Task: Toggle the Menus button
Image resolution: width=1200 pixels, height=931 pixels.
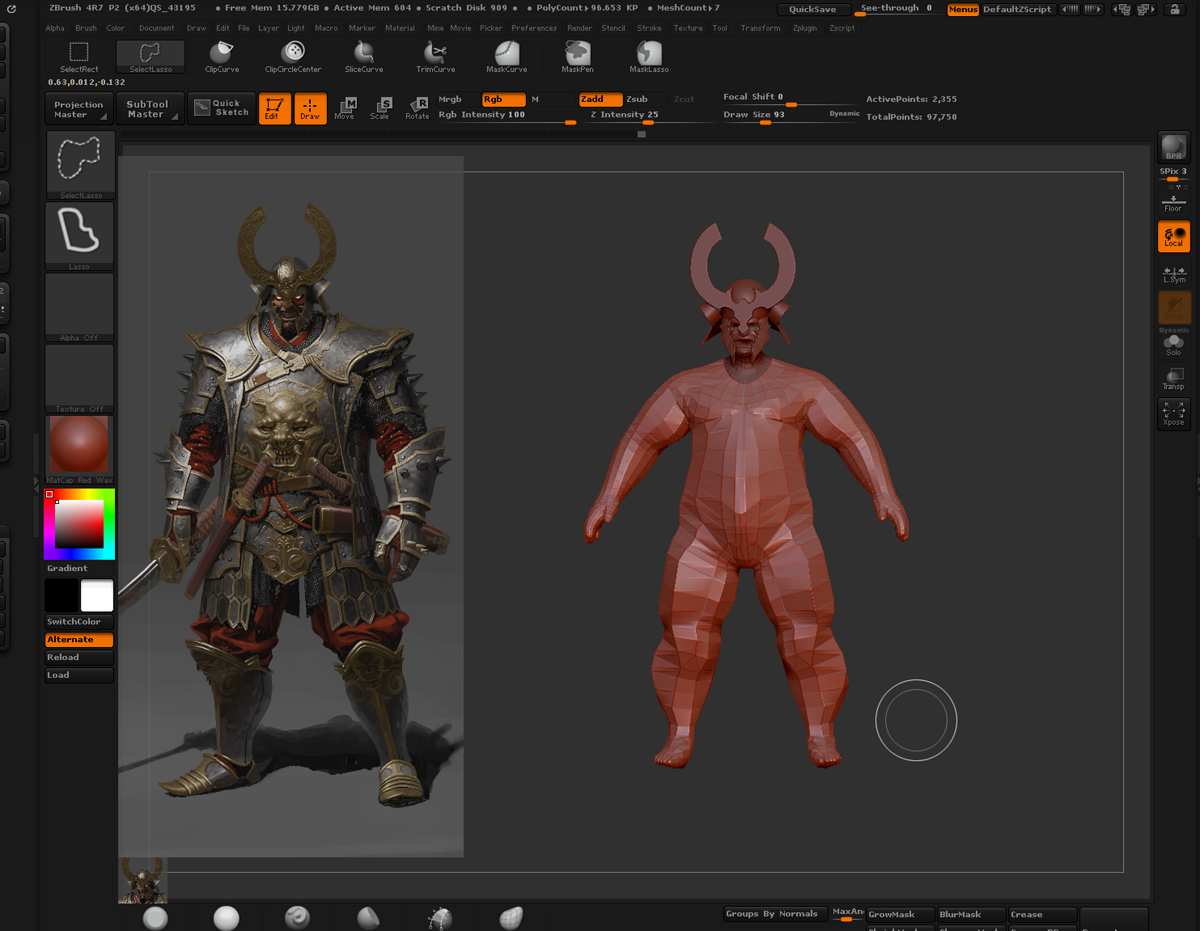Action: (963, 9)
